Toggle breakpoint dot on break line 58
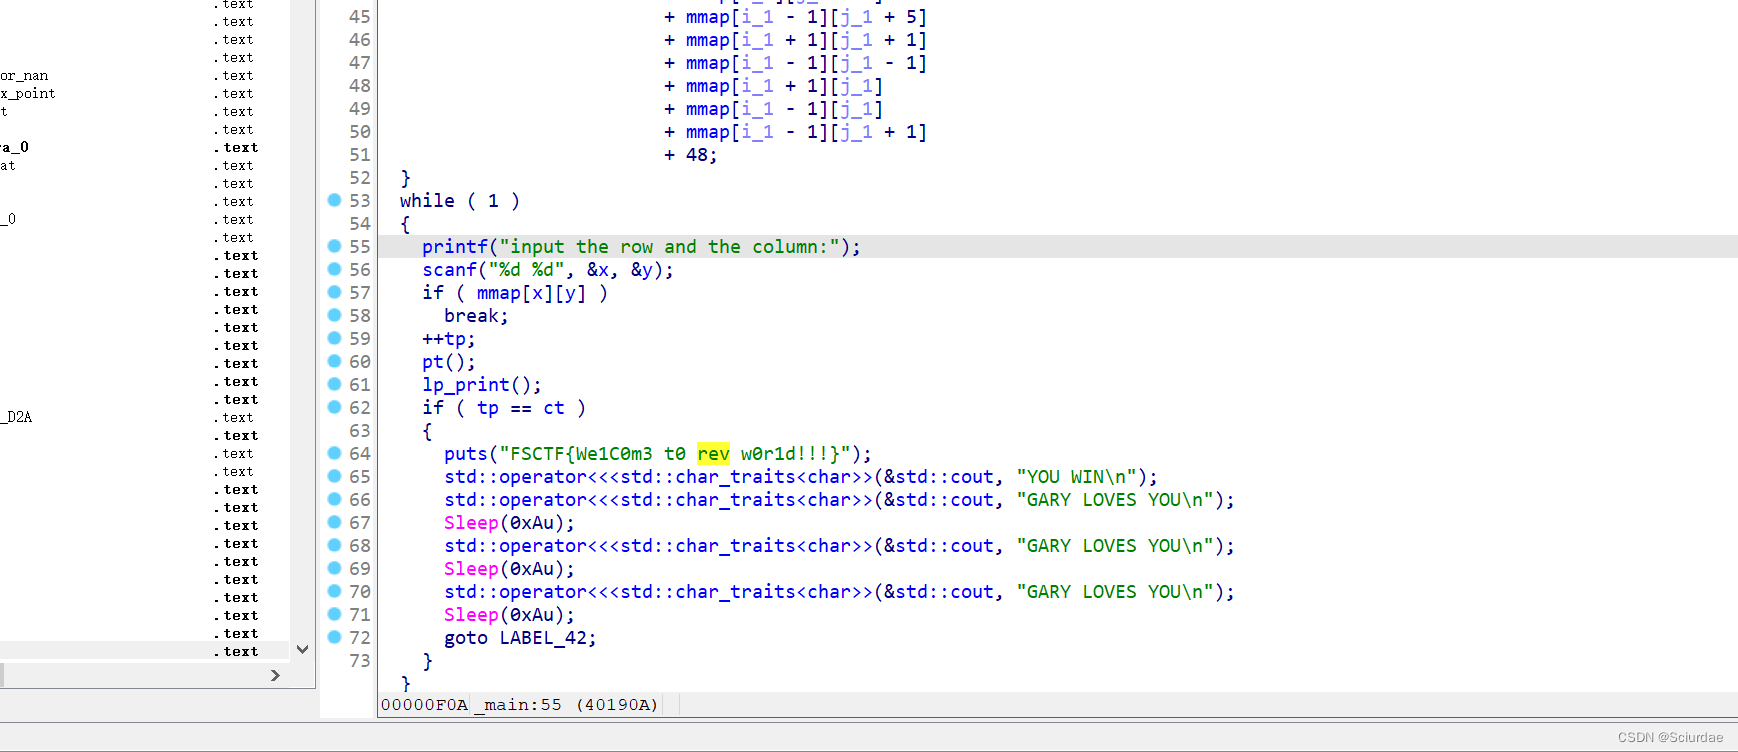The image size is (1738, 752). [x=334, y=315]
